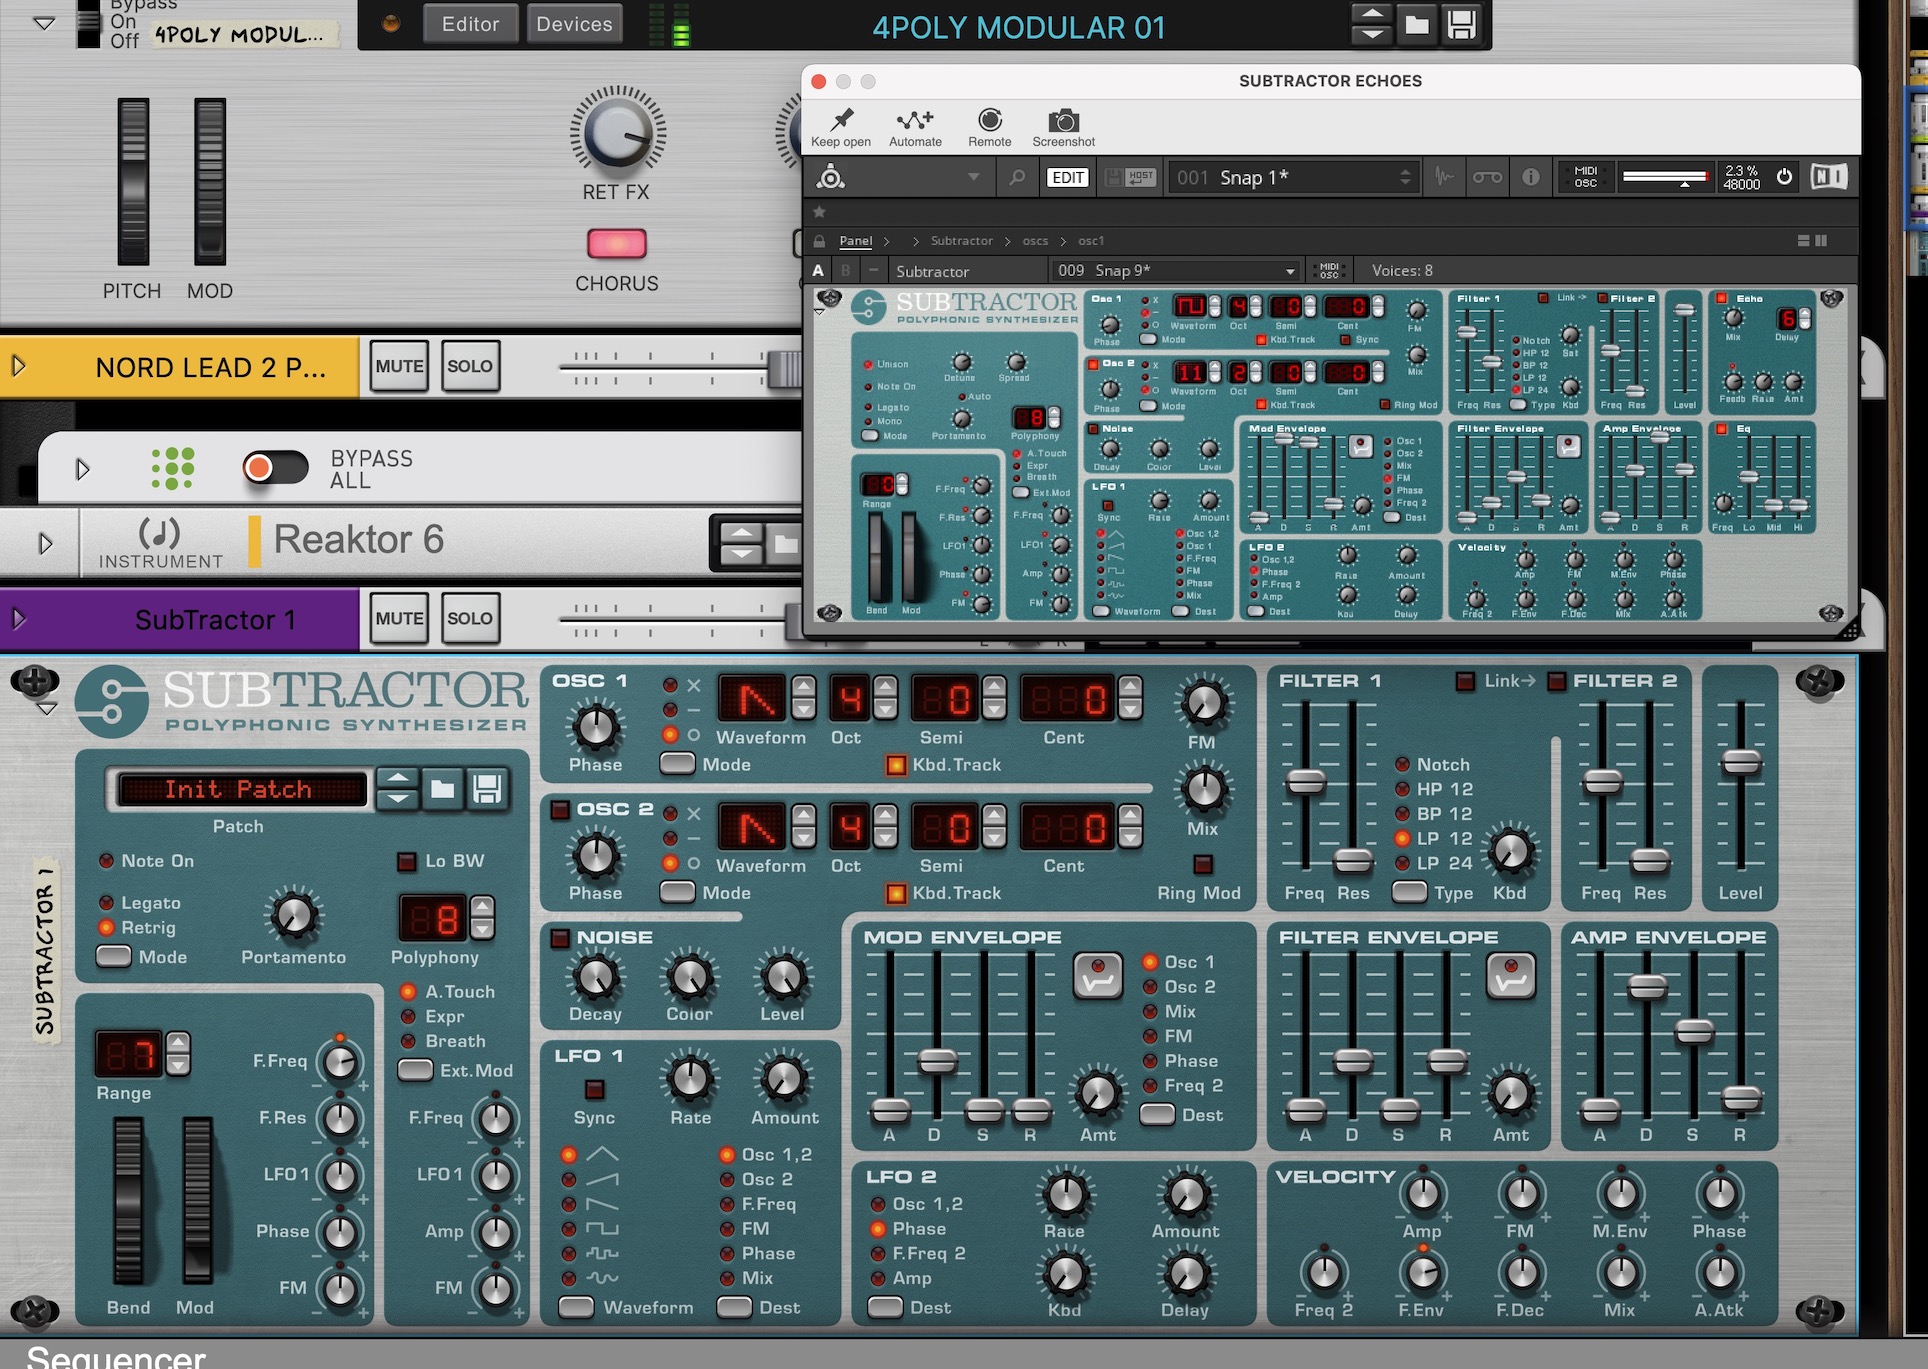This screenshot has width=1928, height=1369.
Task: Click the favorites star in Reaktor
Action: tap(819, 211)
